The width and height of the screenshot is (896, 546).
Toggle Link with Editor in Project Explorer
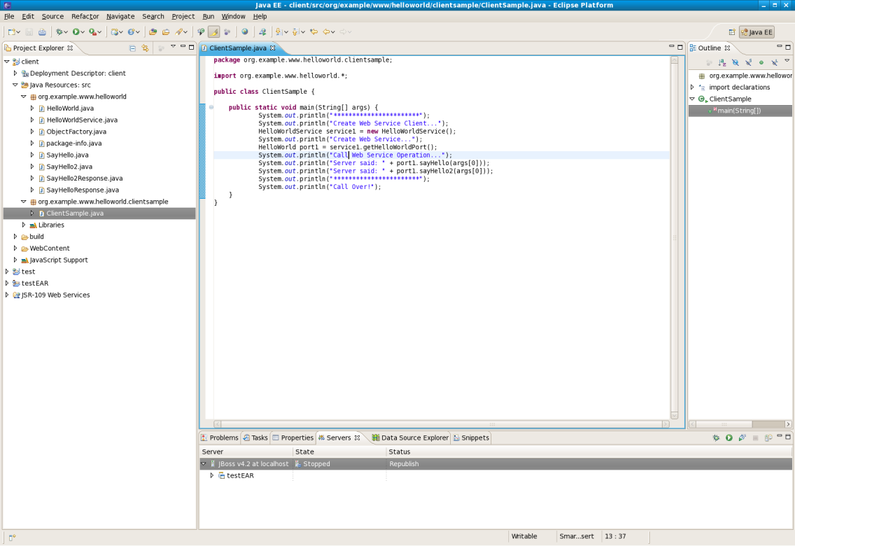coord(145,48)
